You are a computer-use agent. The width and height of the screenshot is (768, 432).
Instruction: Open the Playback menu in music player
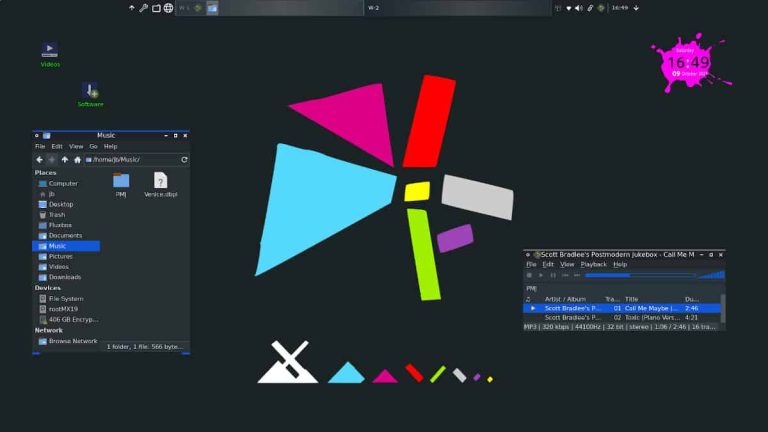point(594,264)
